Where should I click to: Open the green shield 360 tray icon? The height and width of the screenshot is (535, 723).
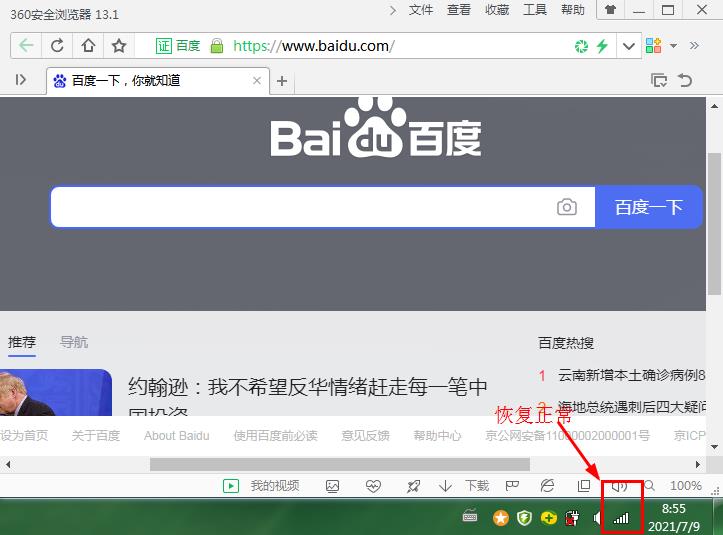[524, 518]
